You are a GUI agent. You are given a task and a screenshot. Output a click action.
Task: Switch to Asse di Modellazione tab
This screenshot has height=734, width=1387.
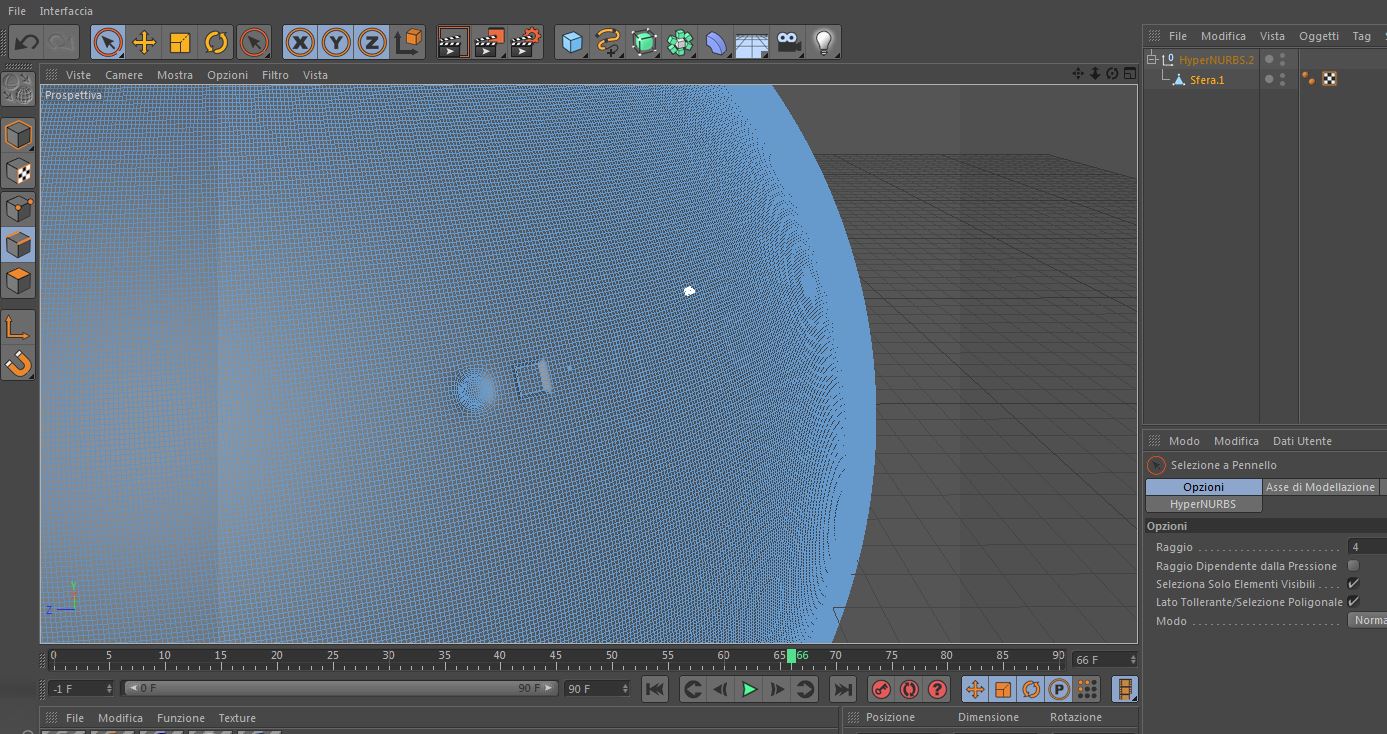click(x=1320, y=487)
